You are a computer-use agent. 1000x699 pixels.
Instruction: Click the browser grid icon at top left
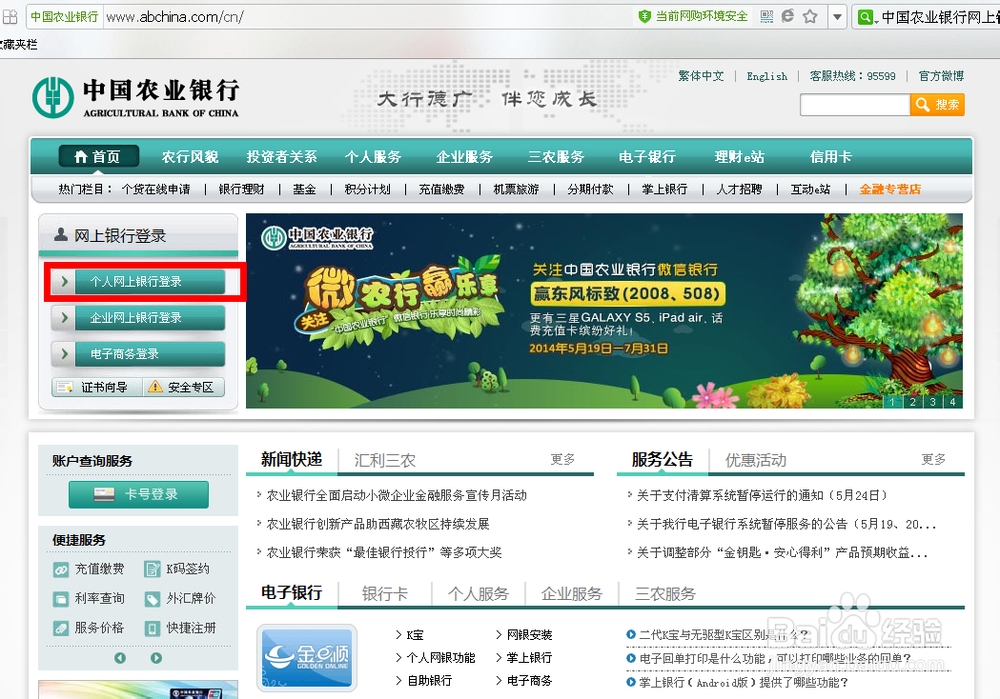(10, 17)
